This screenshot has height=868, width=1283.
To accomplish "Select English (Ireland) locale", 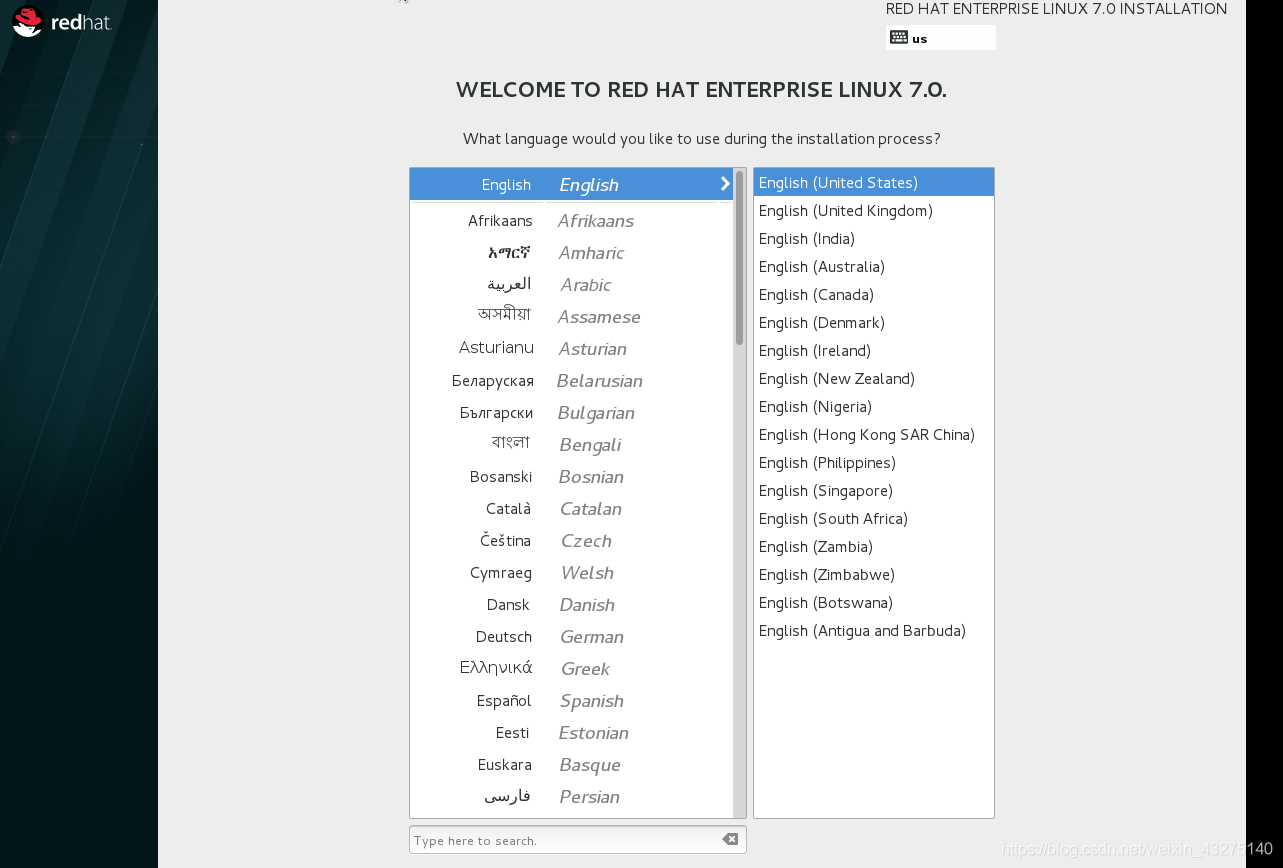I will coord(874,351).
